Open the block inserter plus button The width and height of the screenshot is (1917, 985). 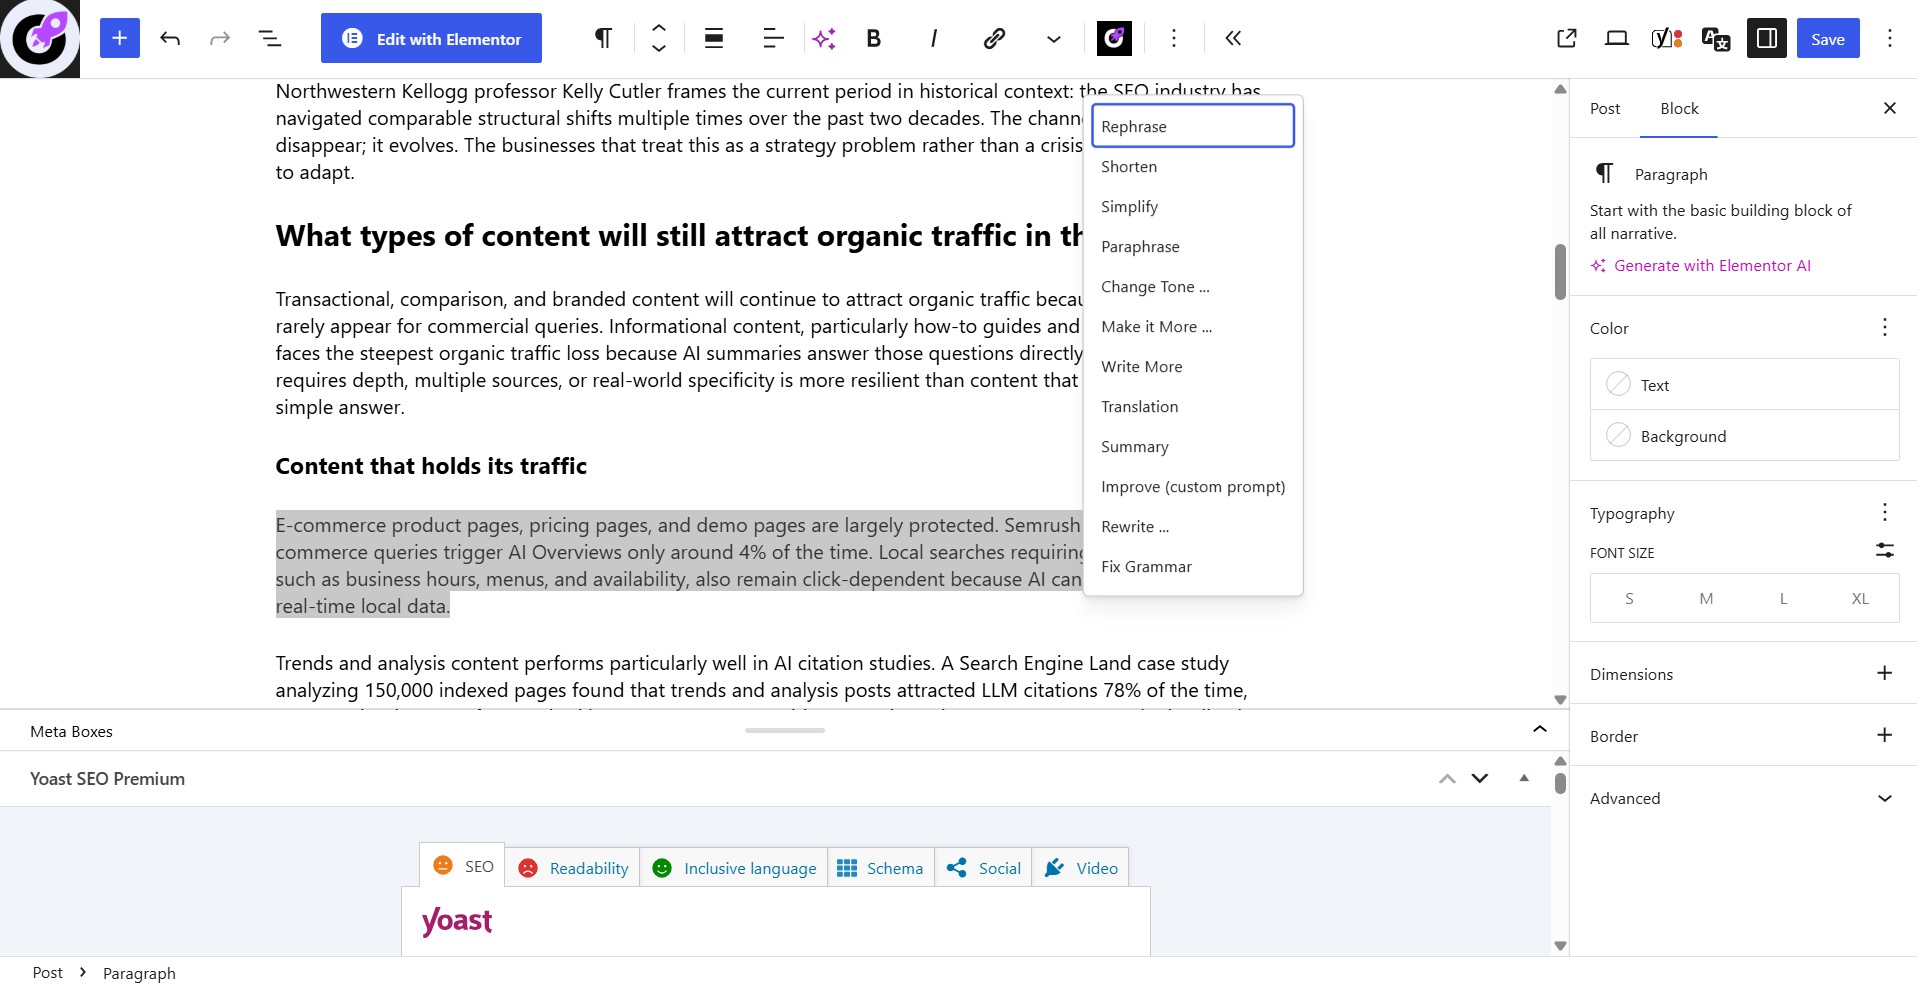[x=119, y=38]
